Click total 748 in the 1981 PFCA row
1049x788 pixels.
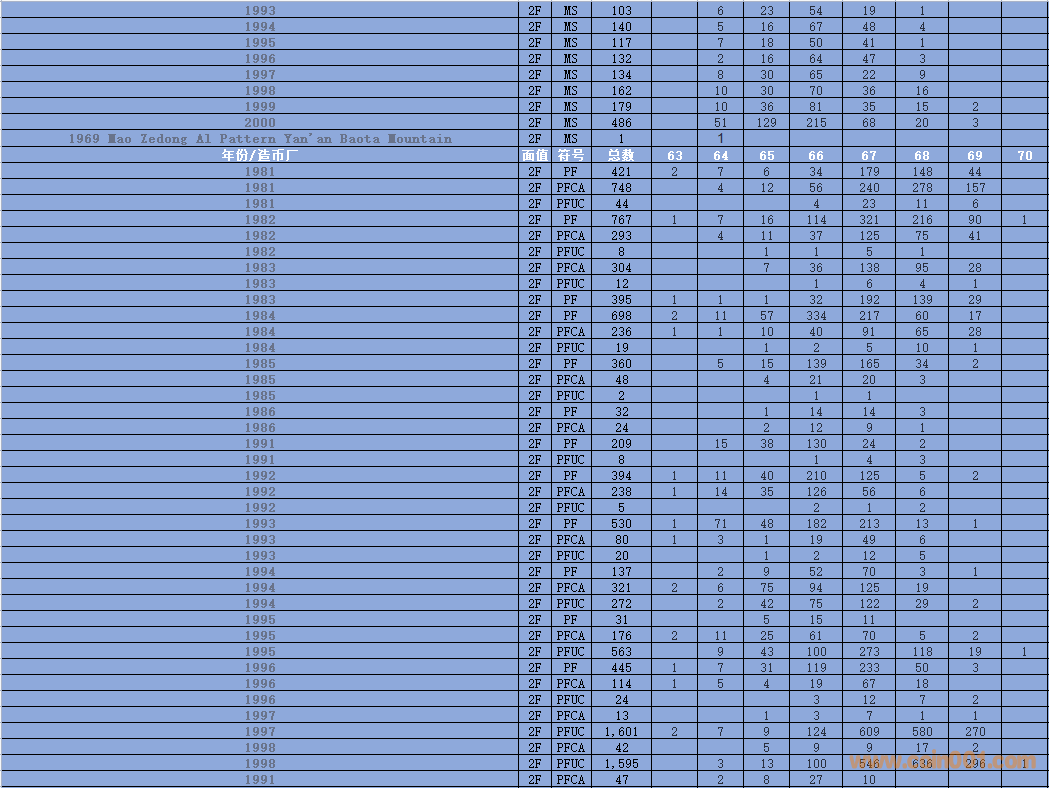[x=621, y=188]
